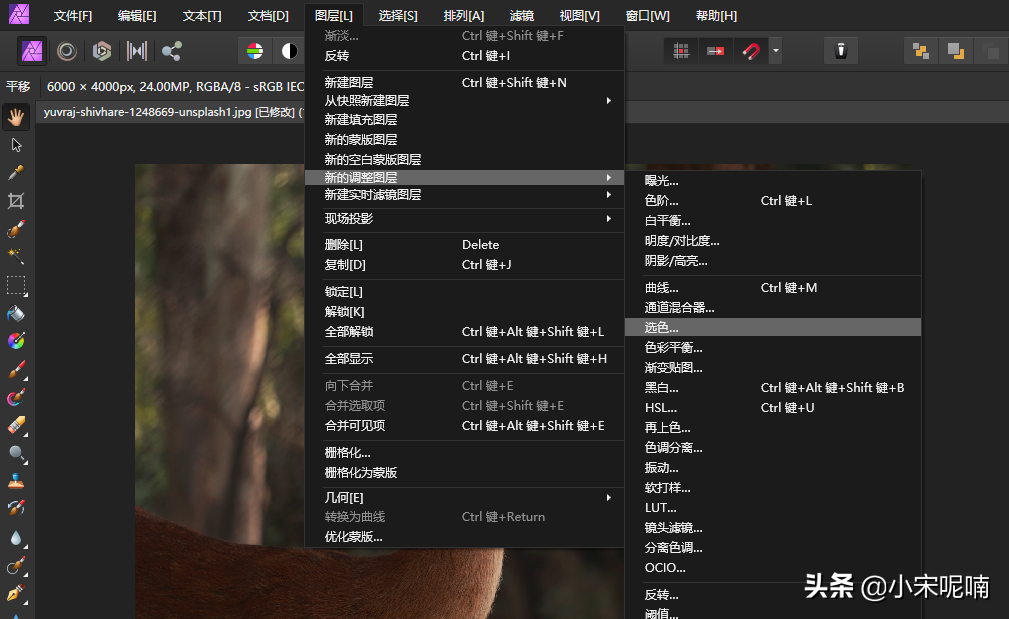
Task: Choose 复制[D] layer menu item
Action: (x=464, y=264)
